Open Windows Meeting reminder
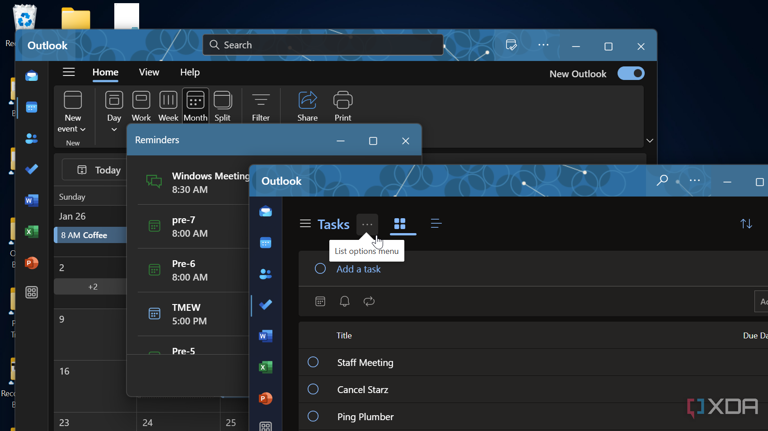The image size is (768, 431). (193, 183)
